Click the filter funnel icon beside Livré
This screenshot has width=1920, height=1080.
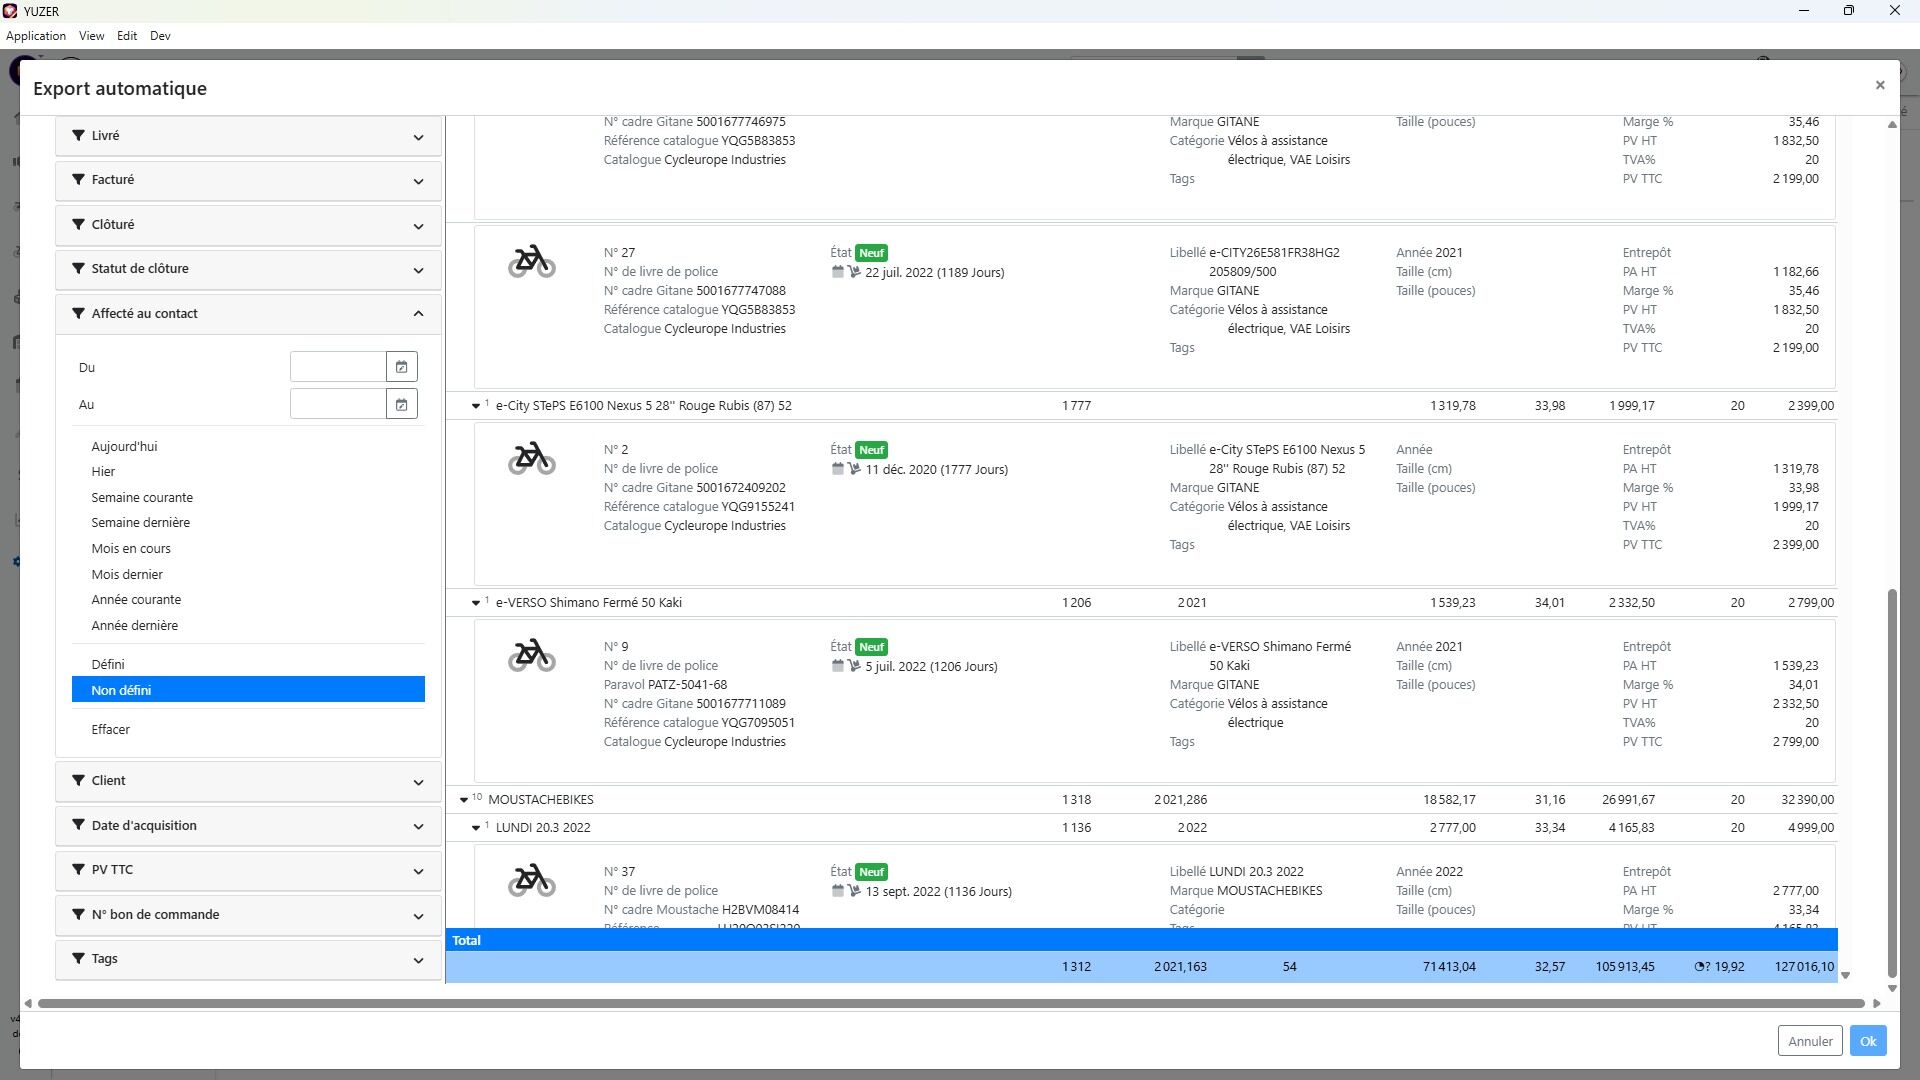click(78, 135)
